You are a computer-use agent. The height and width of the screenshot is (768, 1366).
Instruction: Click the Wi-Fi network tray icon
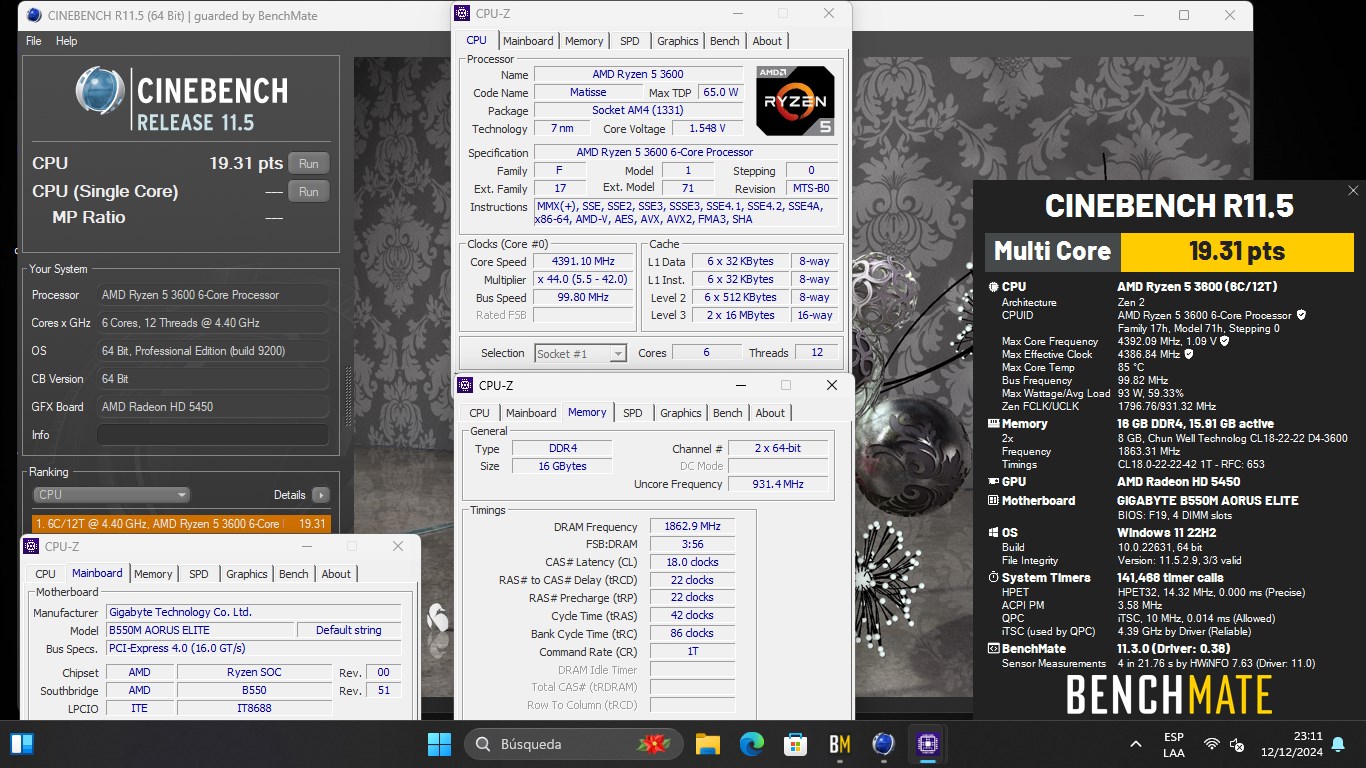pos(1212,744)
